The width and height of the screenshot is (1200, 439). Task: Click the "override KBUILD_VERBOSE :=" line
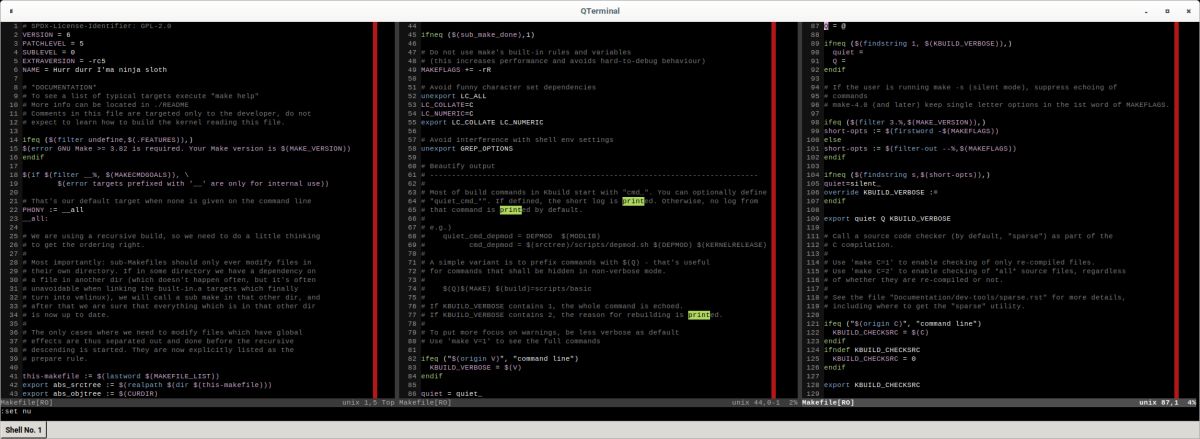[881, 192]
